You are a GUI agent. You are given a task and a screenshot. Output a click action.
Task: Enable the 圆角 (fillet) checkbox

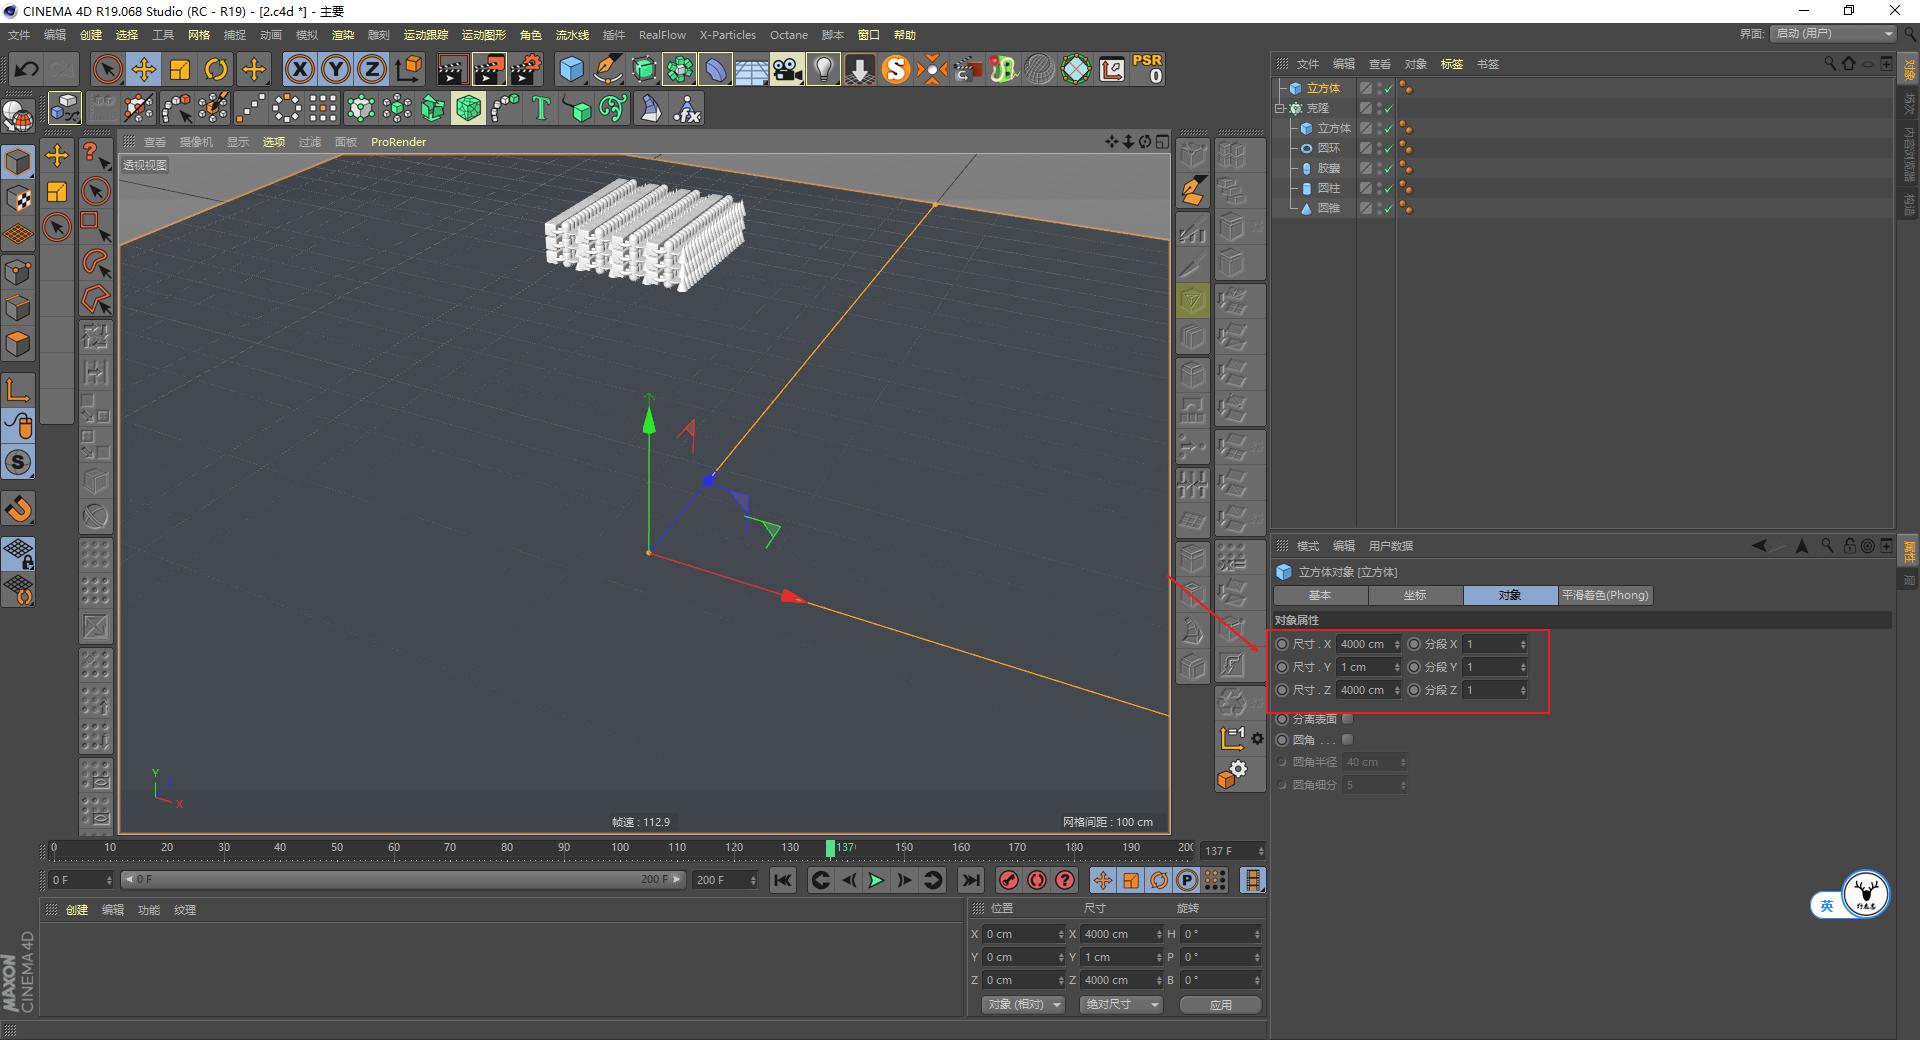coord(1347,739)
